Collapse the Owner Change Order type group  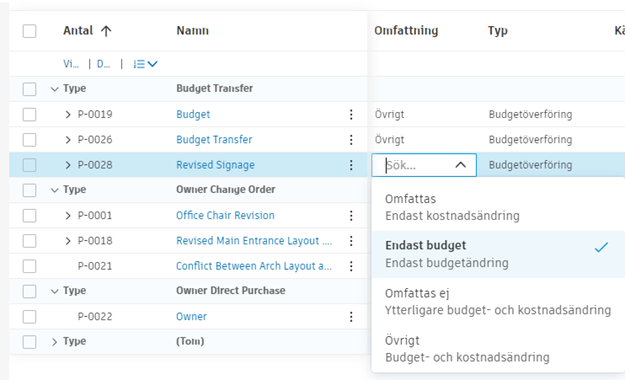(55, 190)
